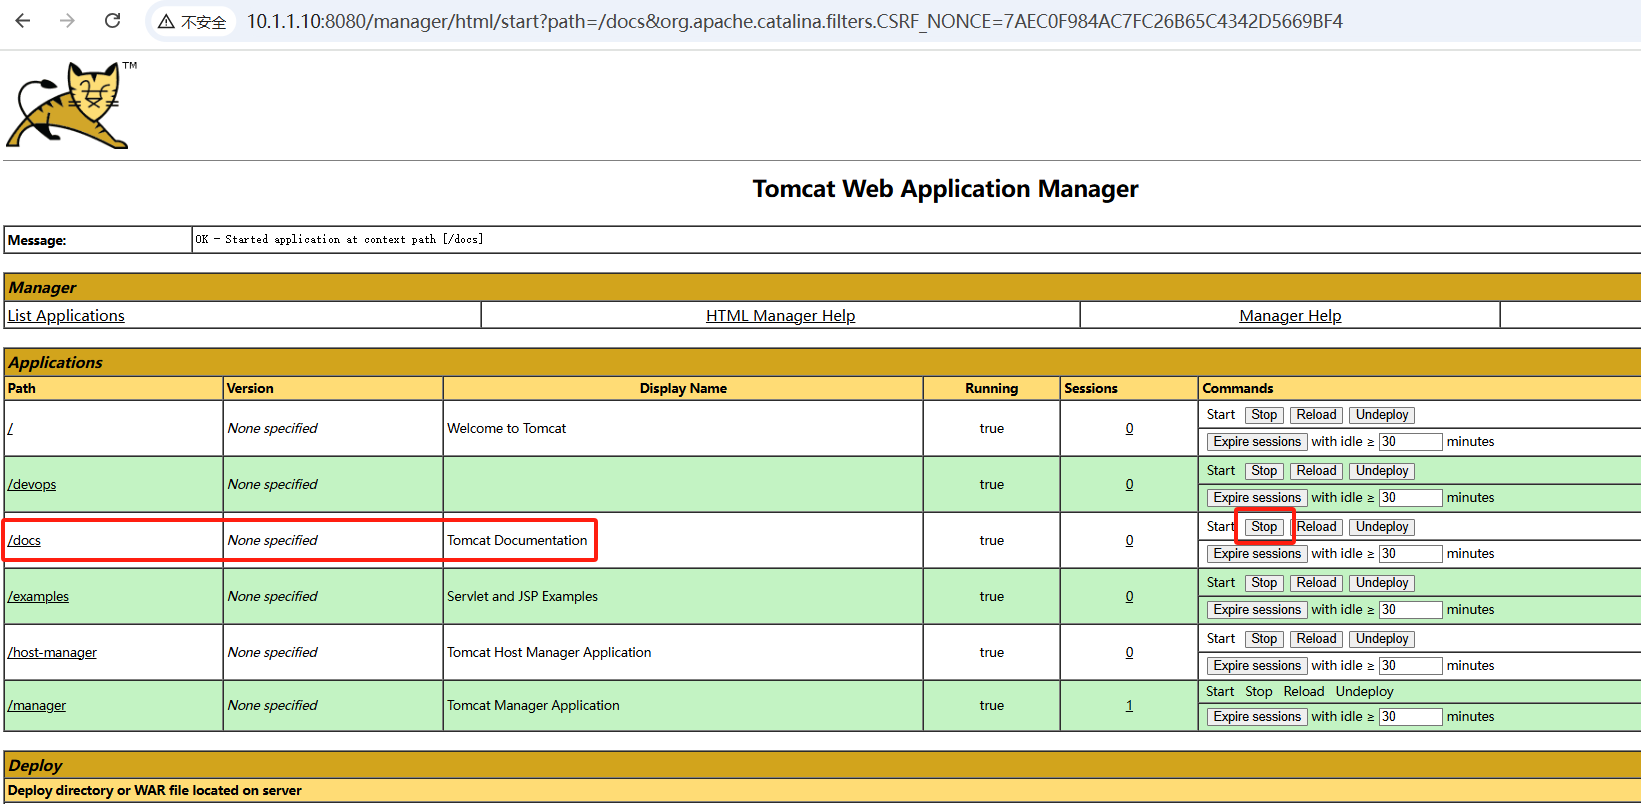Reload the root / application
This screenshot has height=804, width=1641.
coord(1316,415)
